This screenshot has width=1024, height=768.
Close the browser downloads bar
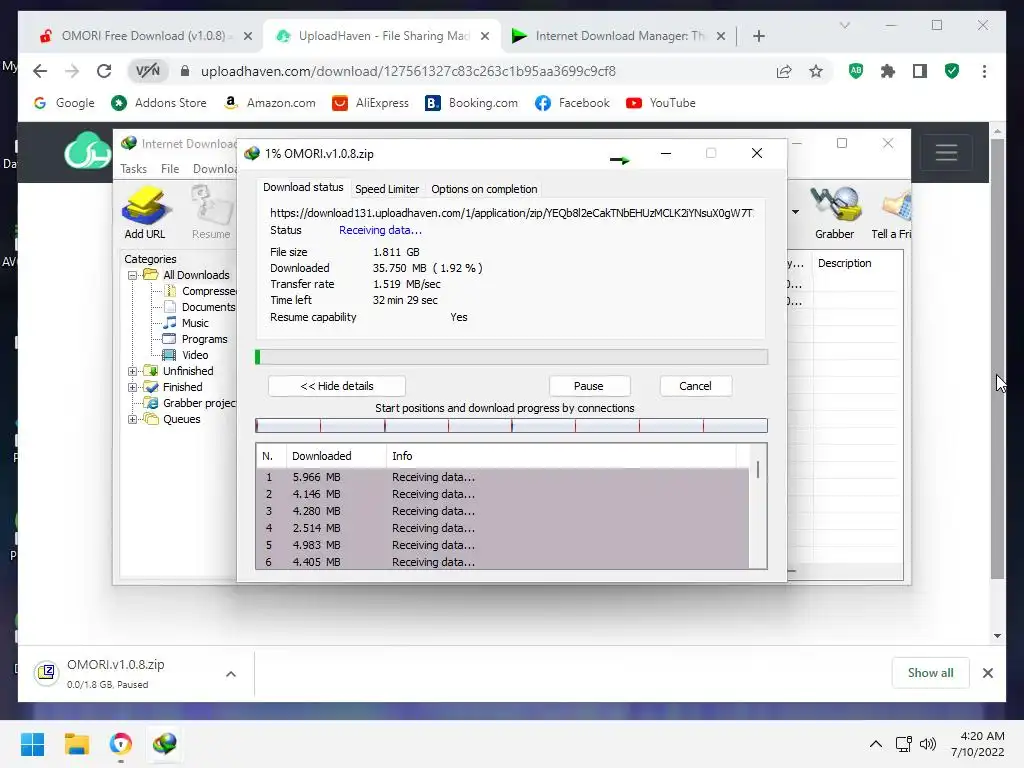[987, 673]
